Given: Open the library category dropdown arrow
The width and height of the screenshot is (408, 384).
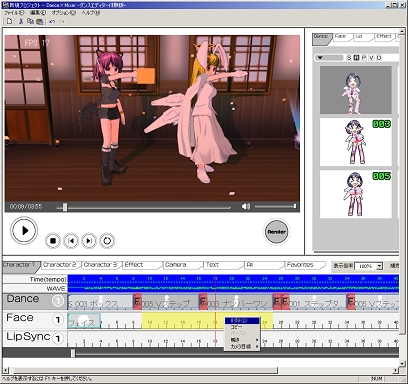Looking at the screenshot, I should tap(320, 58).
